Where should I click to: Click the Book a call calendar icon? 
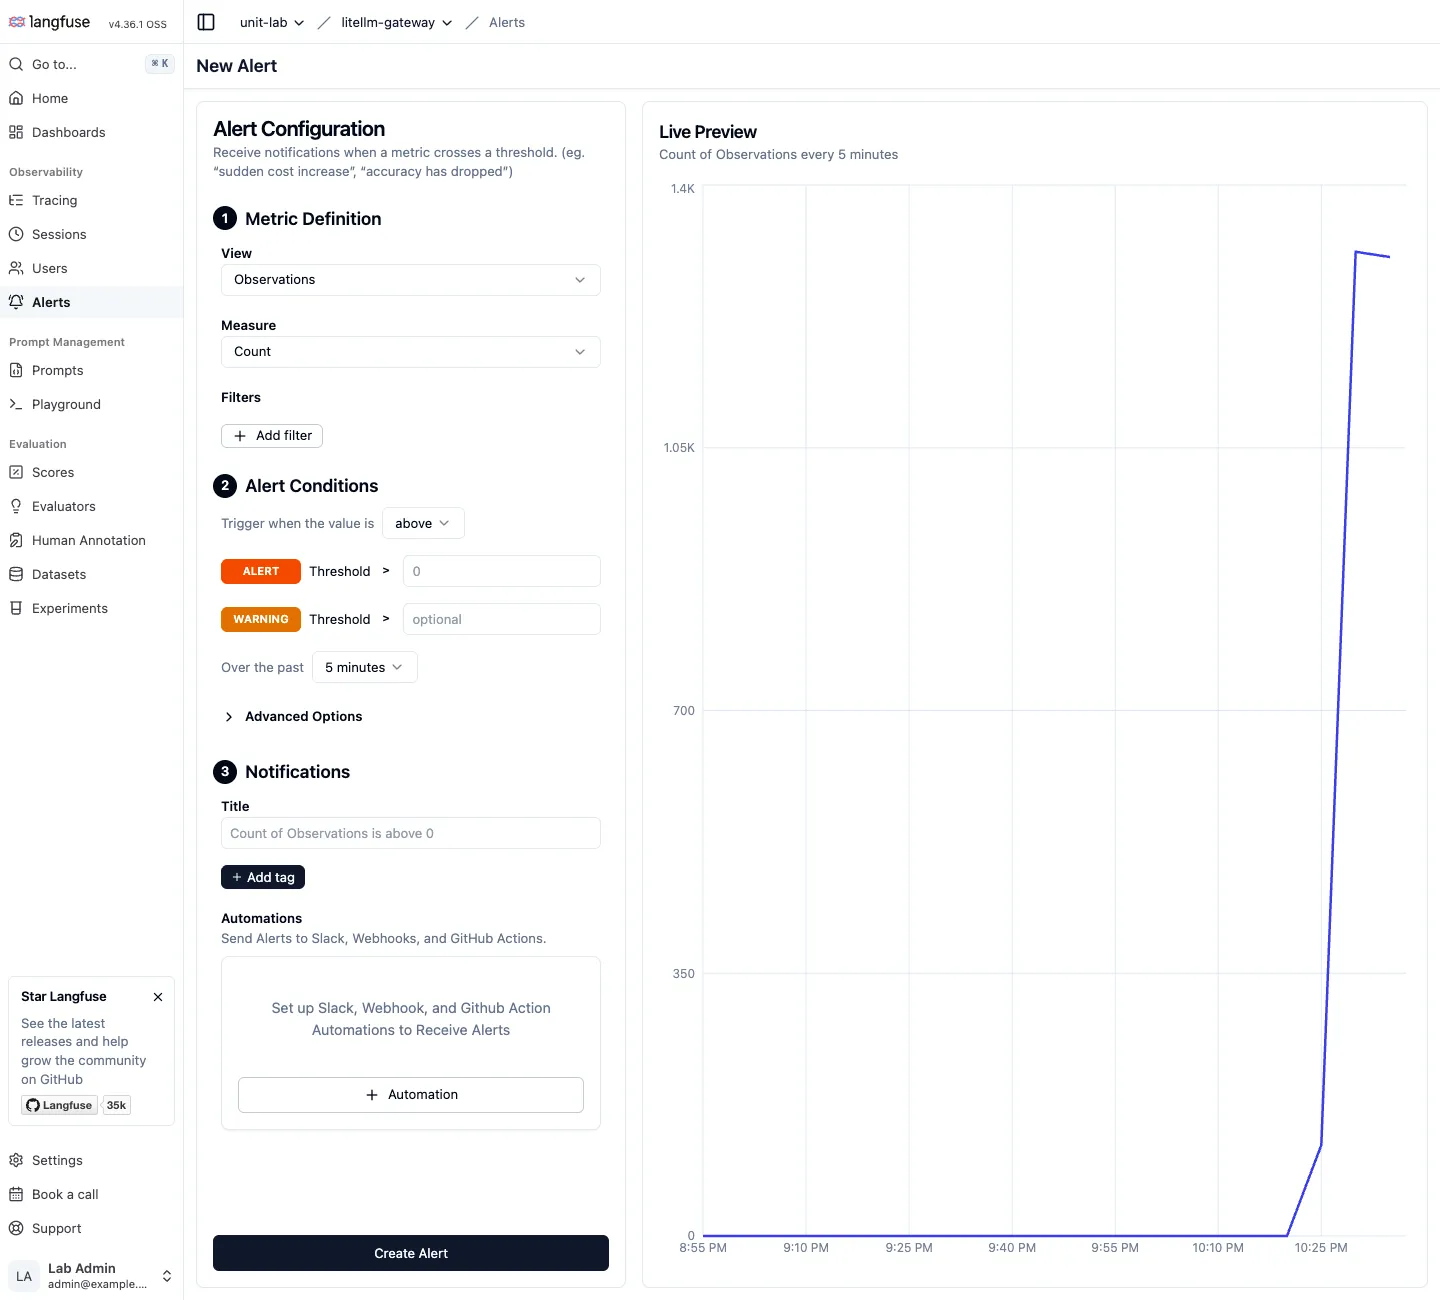(x=16, y=1194)
